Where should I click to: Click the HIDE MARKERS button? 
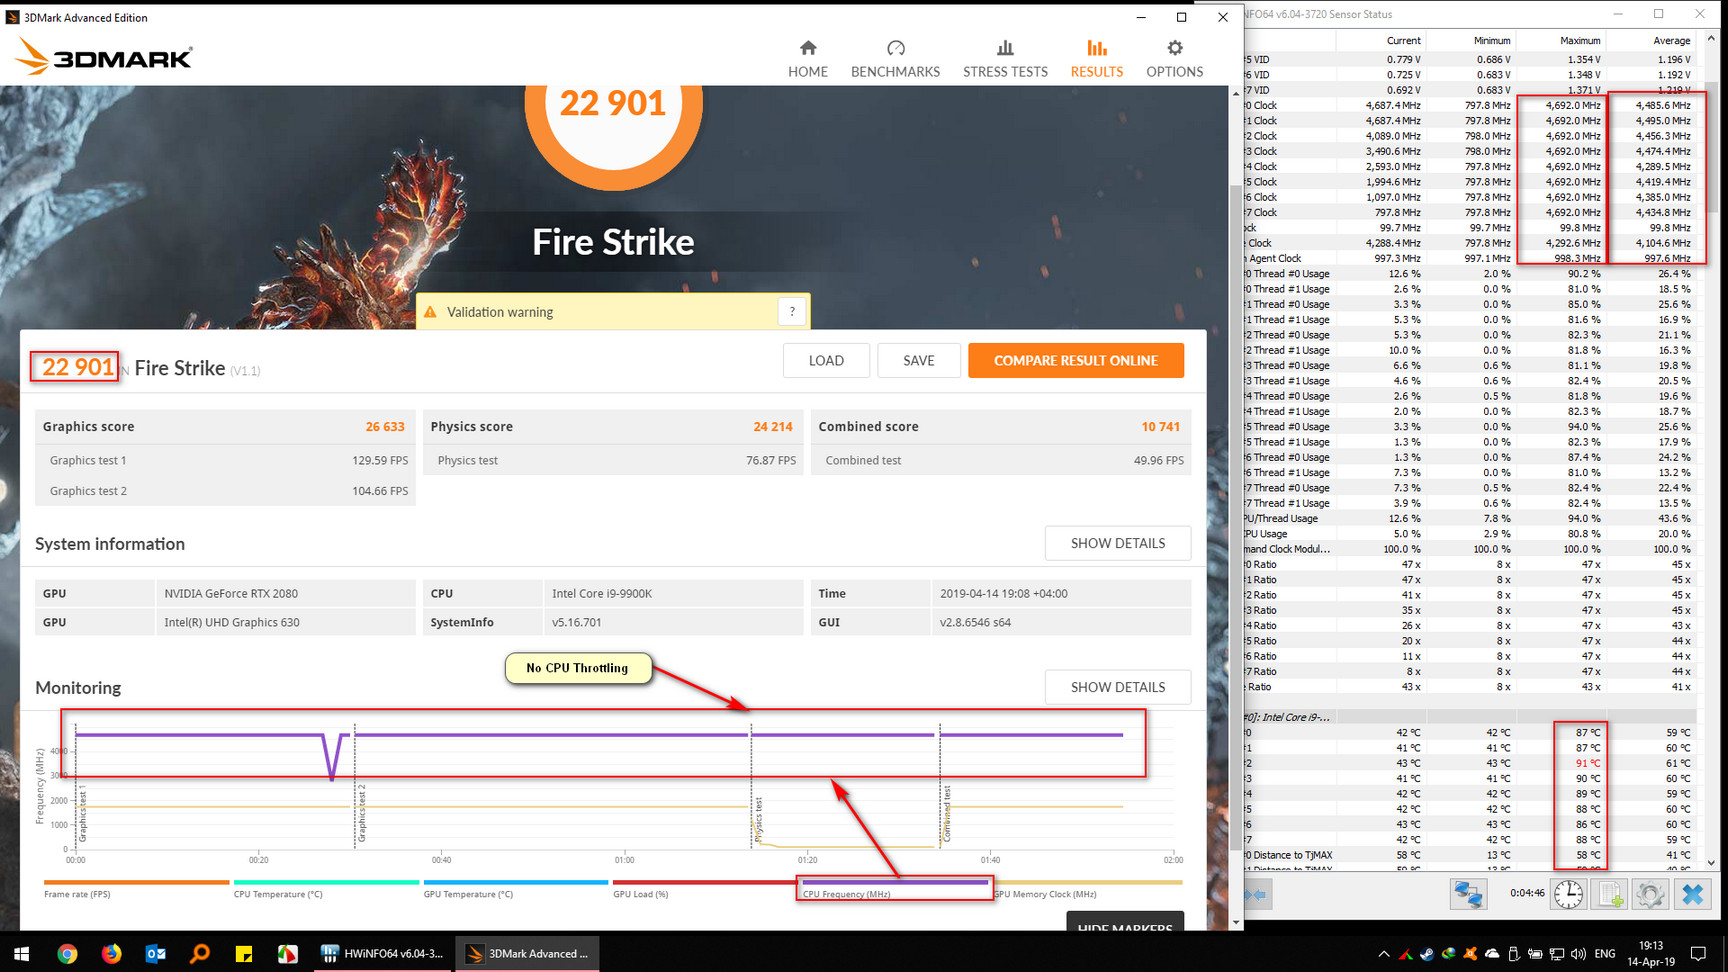[x=1125, y=923]
